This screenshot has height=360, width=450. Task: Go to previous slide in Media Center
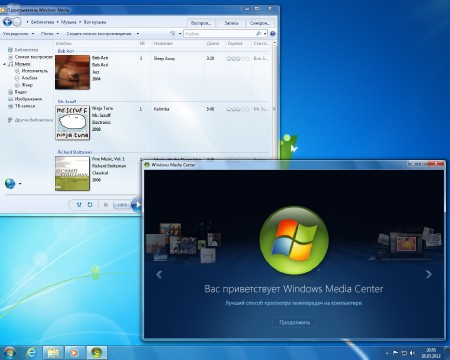click(159, 274)
